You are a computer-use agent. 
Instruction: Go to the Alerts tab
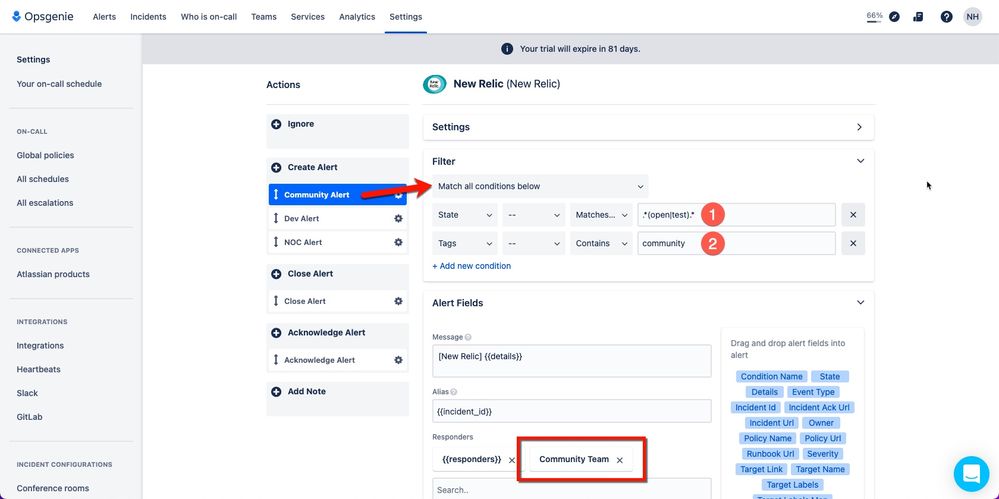click(x=104, y=17)
